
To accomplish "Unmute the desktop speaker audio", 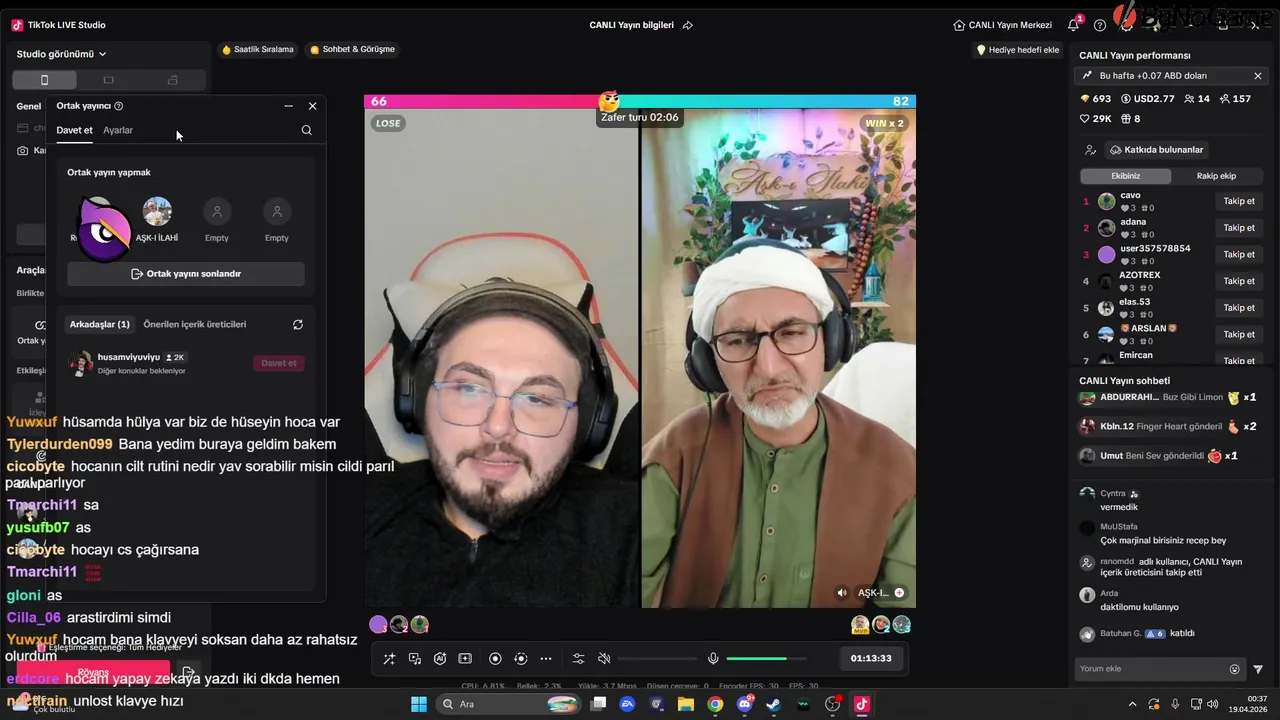I will click(604, 658).
